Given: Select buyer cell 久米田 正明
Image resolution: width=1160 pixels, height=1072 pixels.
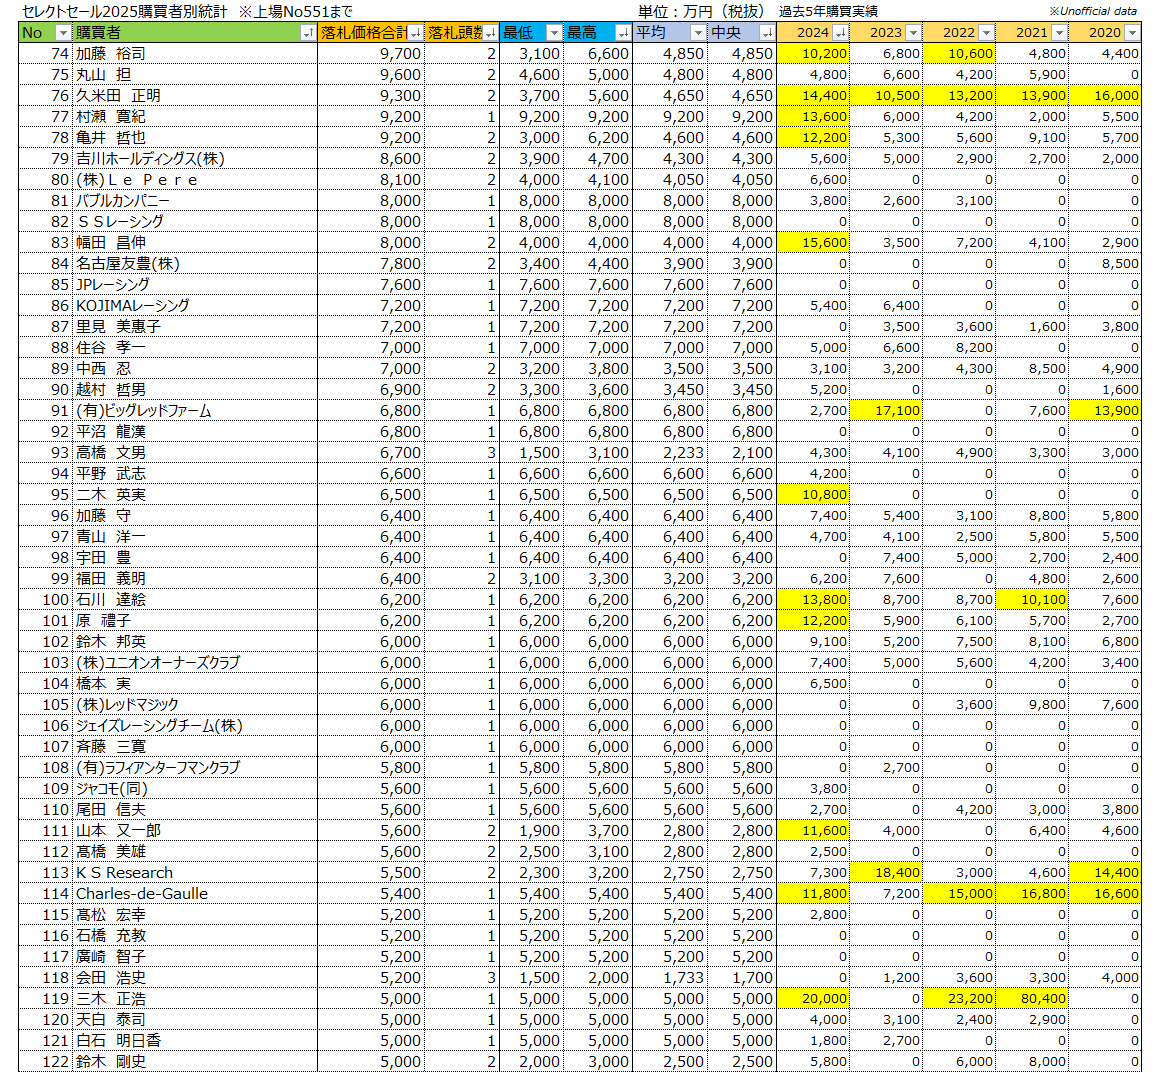Looking at the screenshot, I should 195,96.
